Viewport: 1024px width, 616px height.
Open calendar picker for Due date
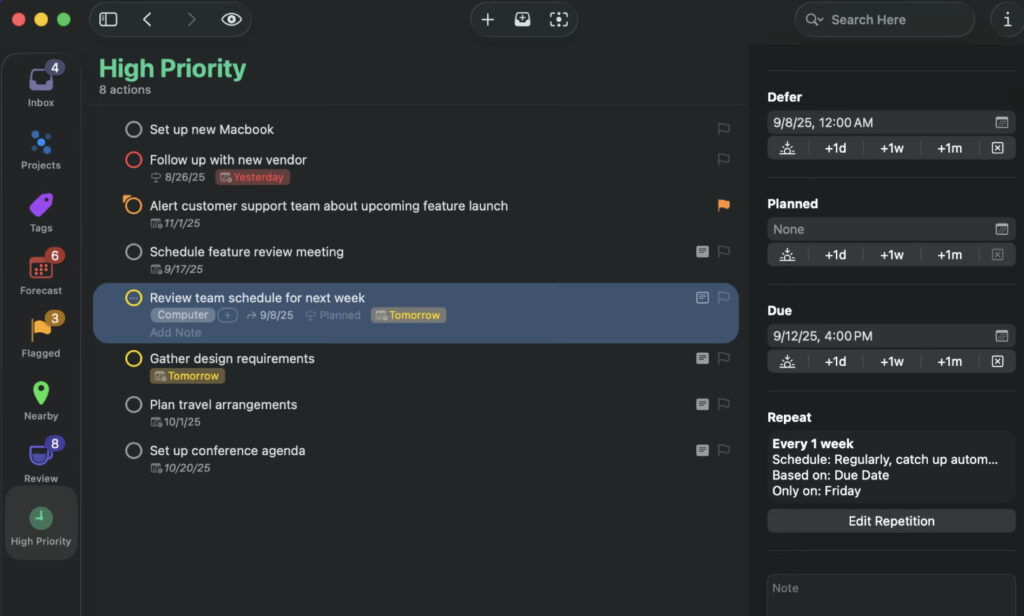coord(1001,336)
